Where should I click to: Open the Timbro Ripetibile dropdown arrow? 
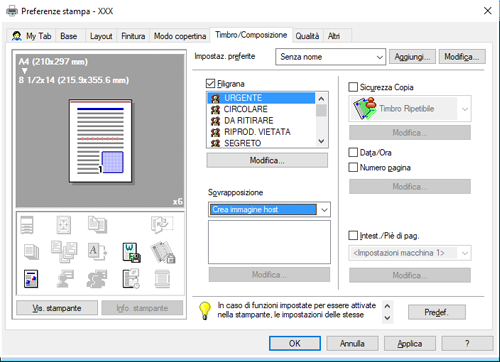pyautogui.click(x=465, y=109)
